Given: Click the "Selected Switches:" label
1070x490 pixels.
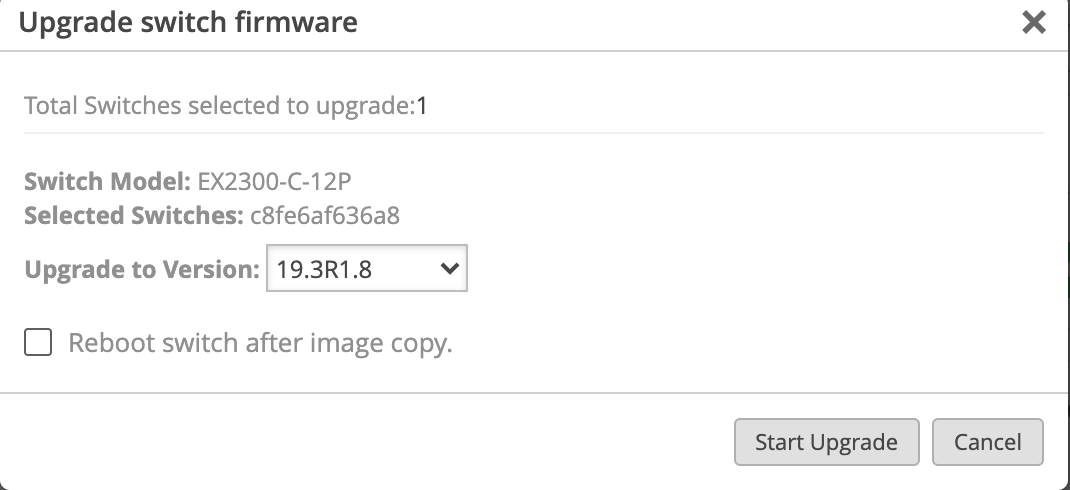Looking at the screenshot, I should point(131,215).
